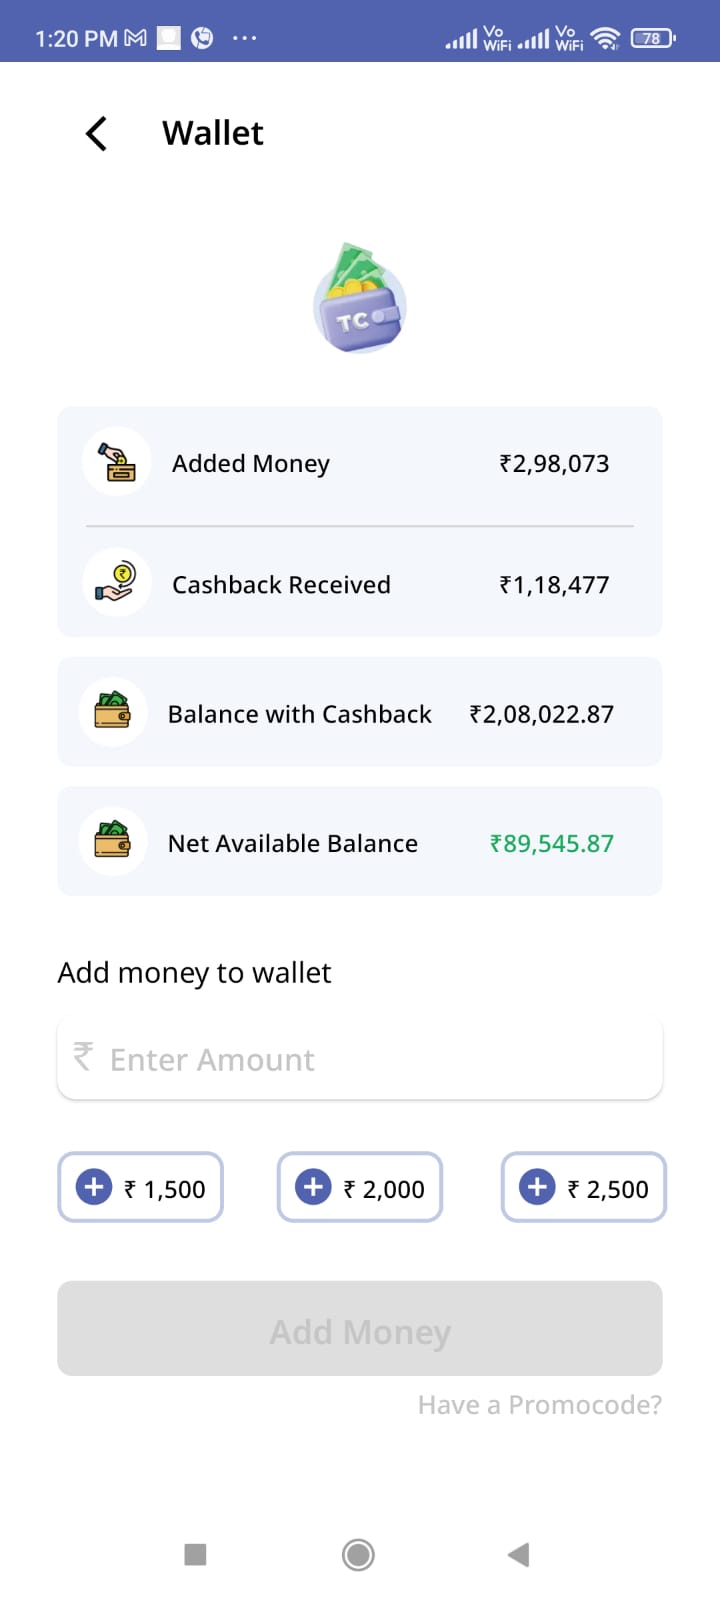The width and height of the screenshot is (720, 1600).
Task: Tap the Cashback Received hand-coin icon
Action: pos(117,582)
